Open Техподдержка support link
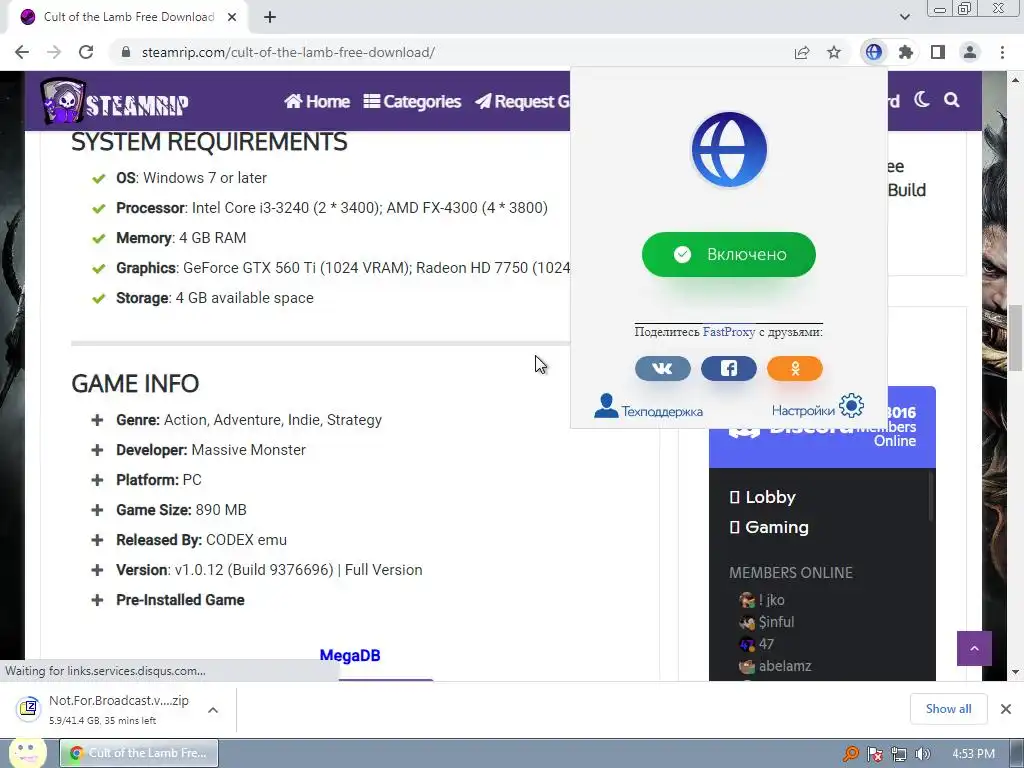 point(648,408)
